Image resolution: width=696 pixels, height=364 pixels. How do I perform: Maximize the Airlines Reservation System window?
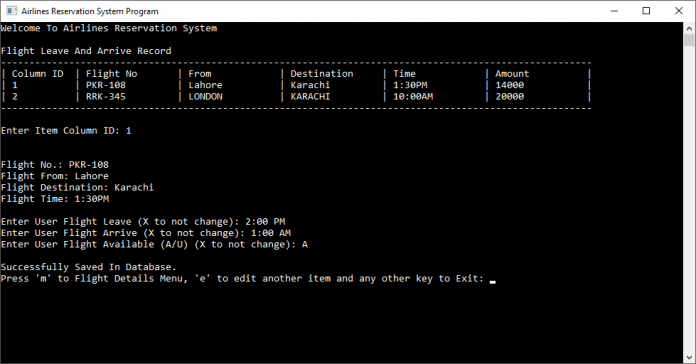[x=646, y=11]
